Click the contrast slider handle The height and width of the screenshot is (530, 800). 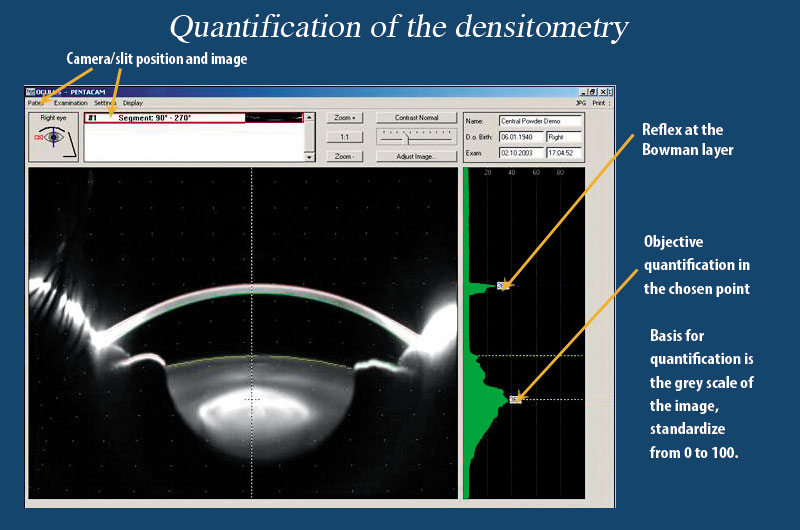click(408, 139)
